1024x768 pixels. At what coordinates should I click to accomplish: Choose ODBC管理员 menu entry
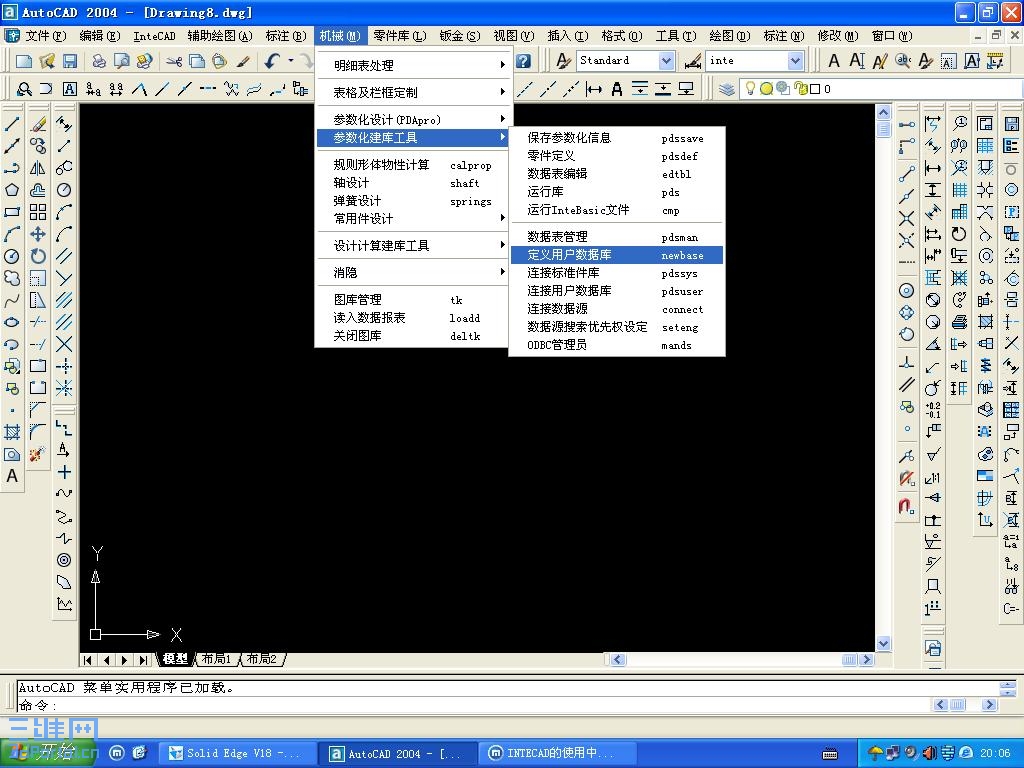[617, 345]
